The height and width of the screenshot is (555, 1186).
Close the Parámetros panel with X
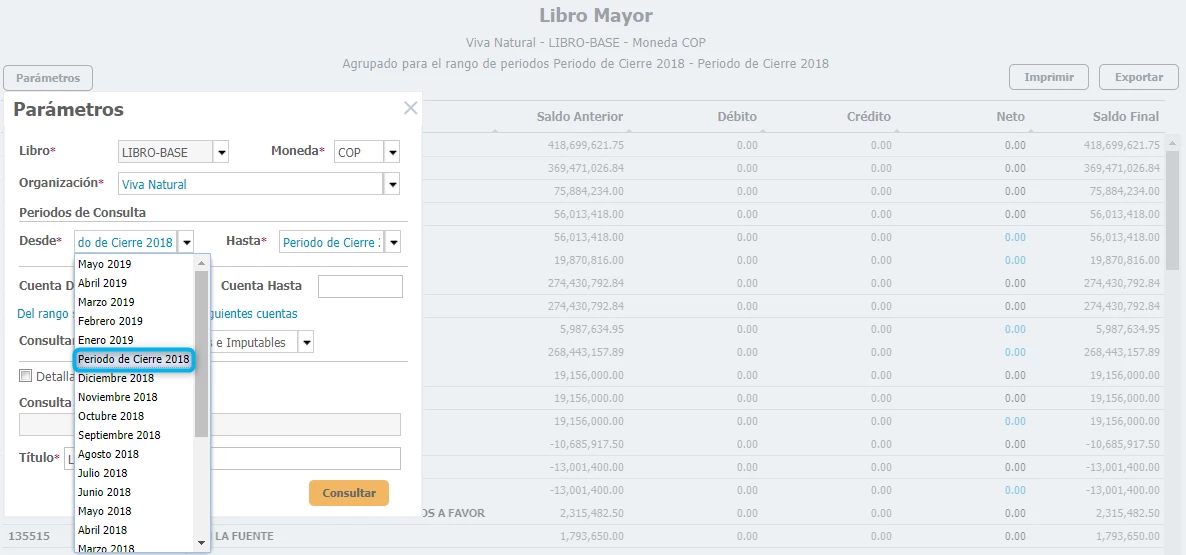point(410,108)
